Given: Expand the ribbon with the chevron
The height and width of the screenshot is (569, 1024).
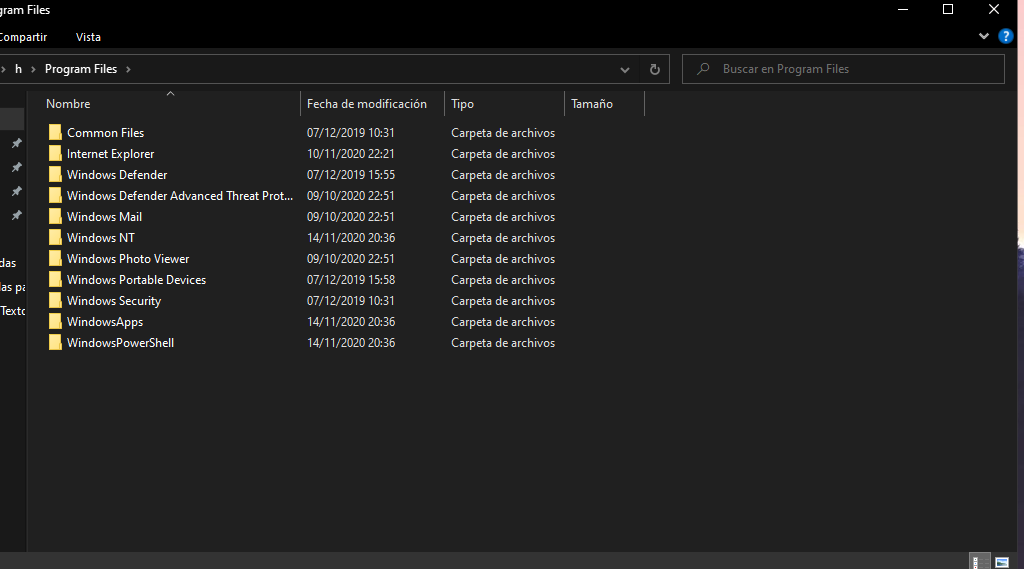Looking at the screenshot, I should point(984,37).
